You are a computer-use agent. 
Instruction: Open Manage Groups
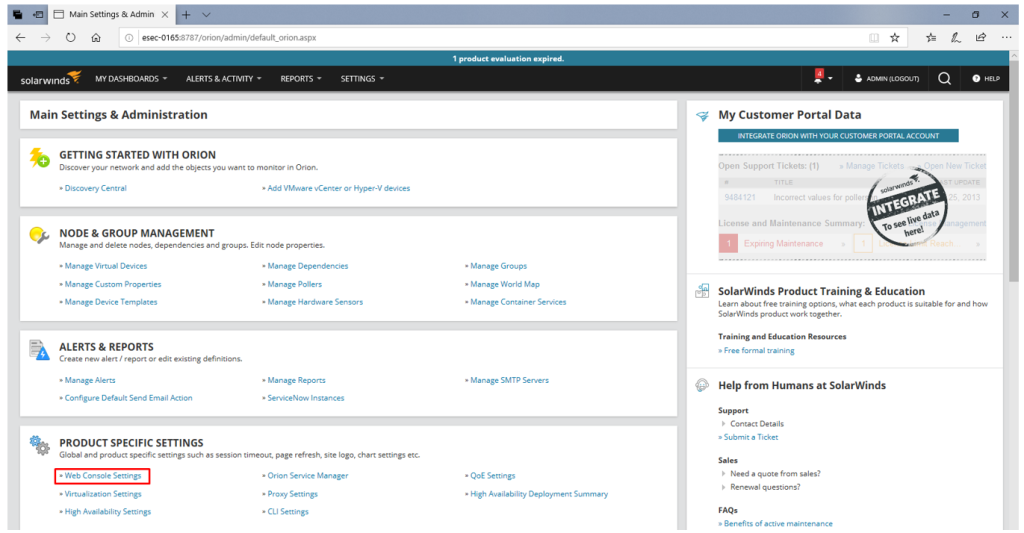click(x=498, y=266)
